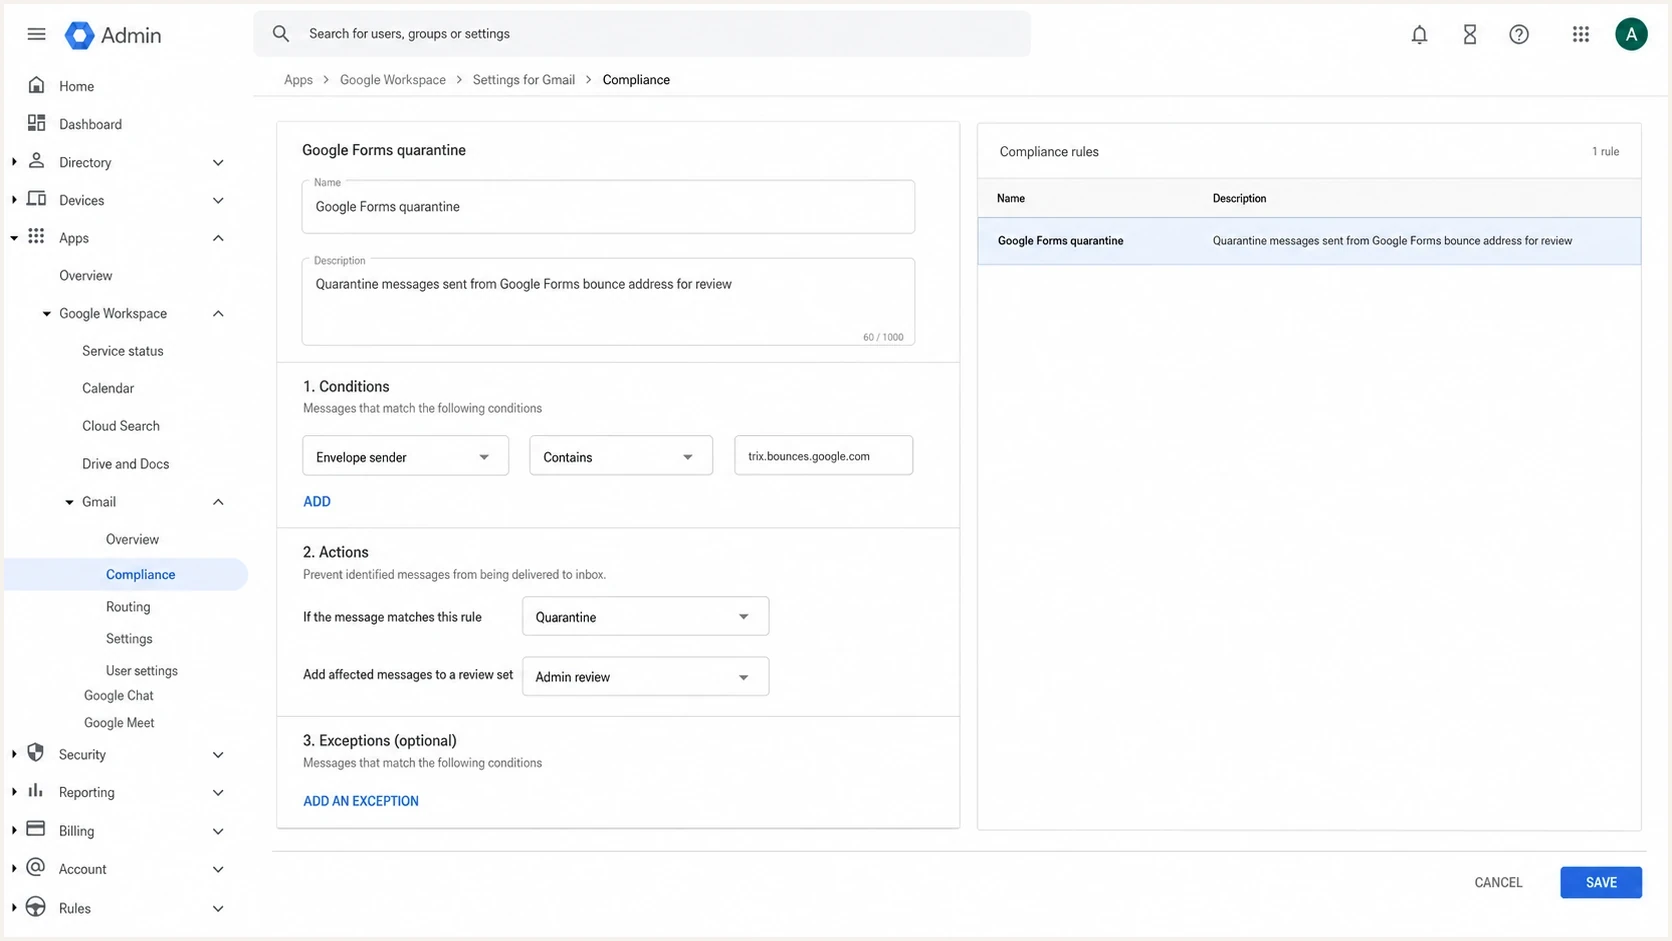Open Routing in Gmail menu
Image resolution: width=1672 pixels, height=941 pixels.
(x=128, y=607)
